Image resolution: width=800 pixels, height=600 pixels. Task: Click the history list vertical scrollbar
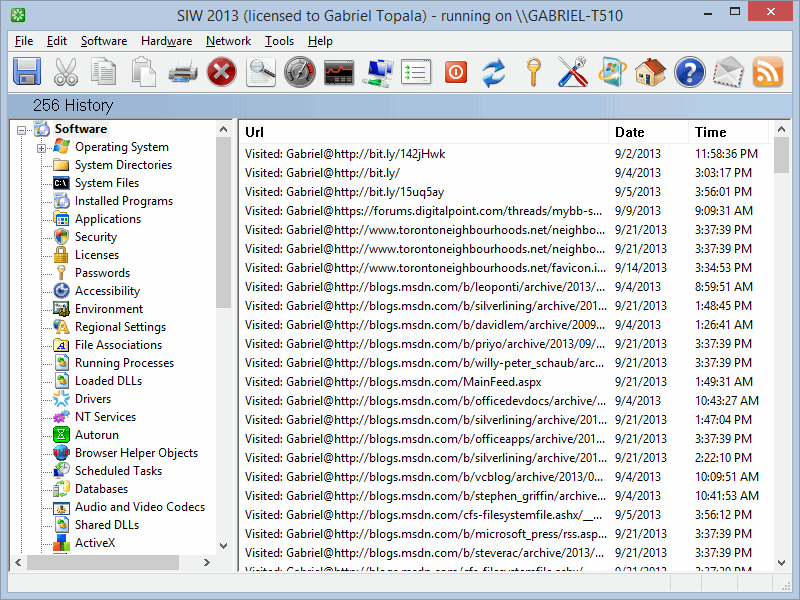tap(781, 350)
